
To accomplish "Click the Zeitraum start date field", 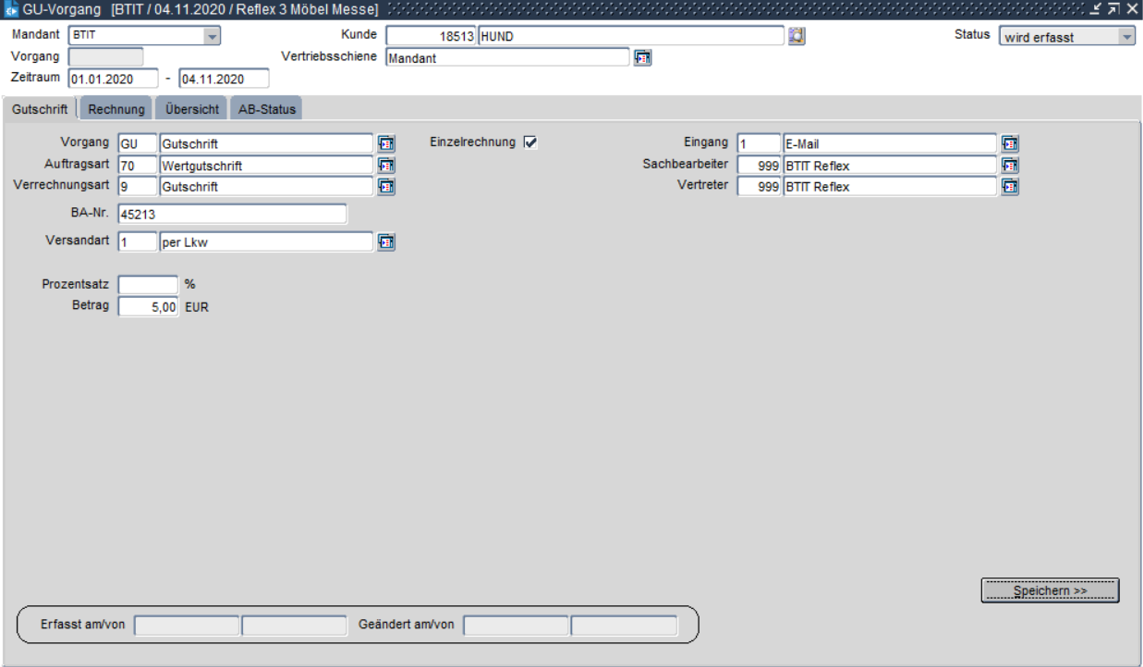I will click(x=113, y=79).
